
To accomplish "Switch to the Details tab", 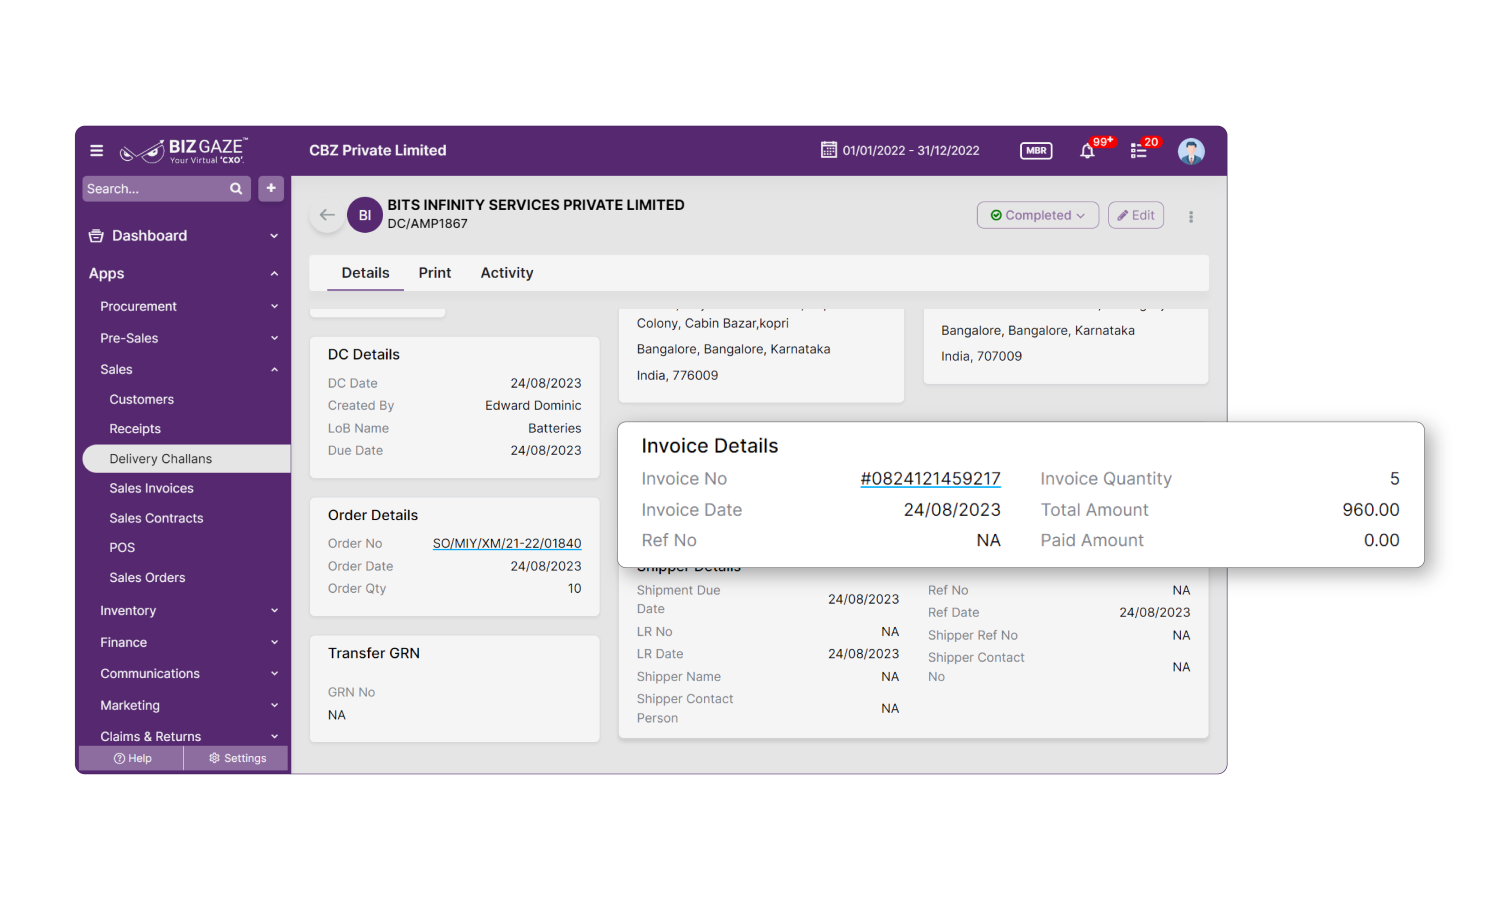I will point(366,273).
